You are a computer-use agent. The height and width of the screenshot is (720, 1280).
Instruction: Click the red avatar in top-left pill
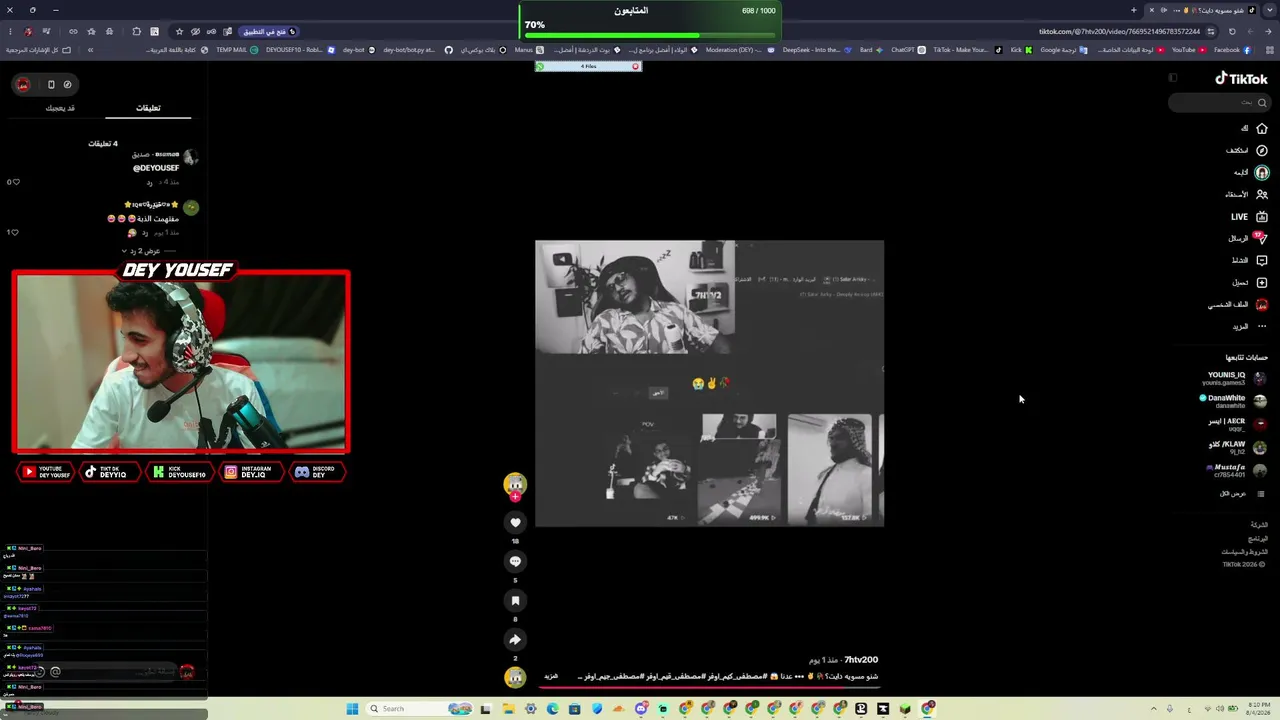23,84
